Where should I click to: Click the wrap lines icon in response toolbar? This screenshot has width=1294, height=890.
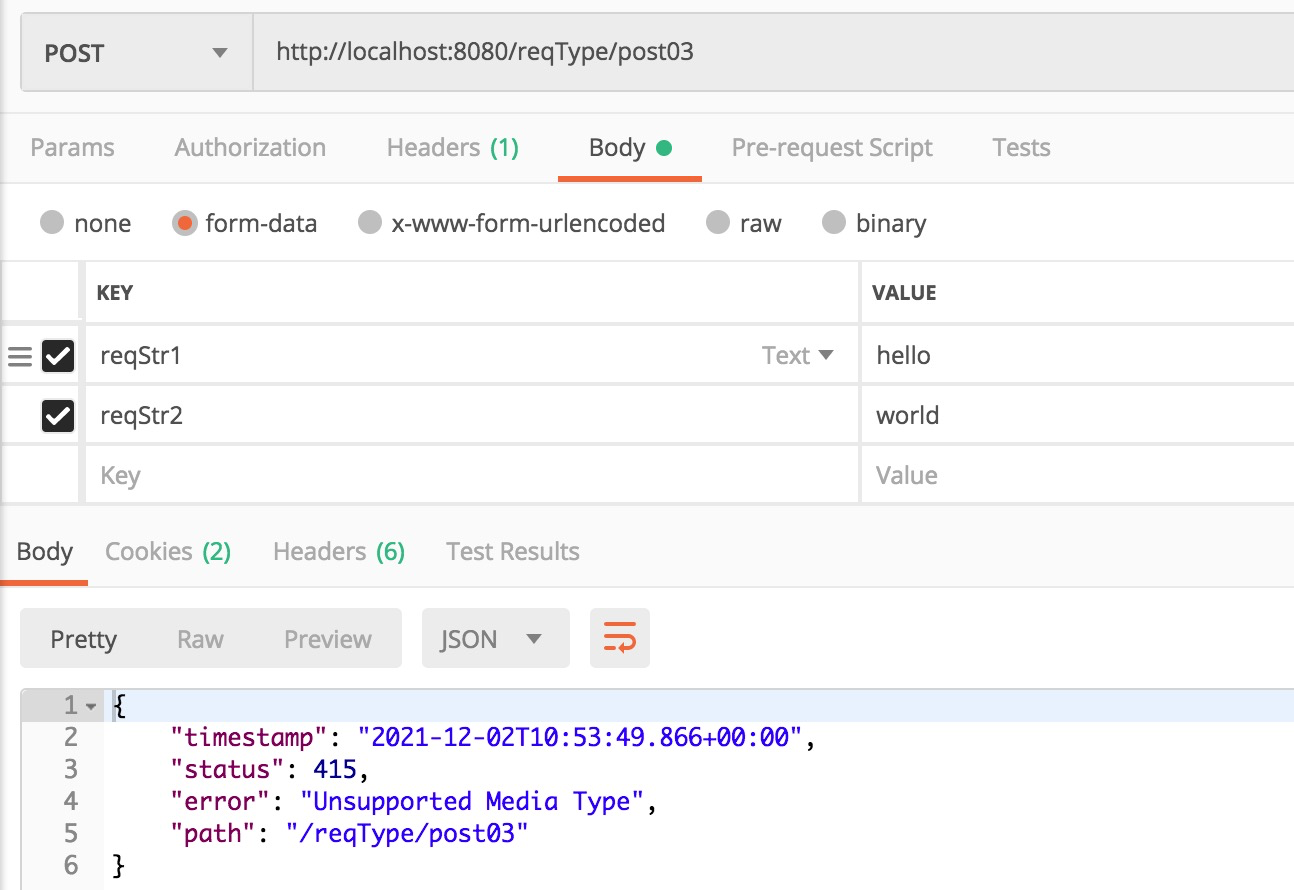point(620,638)
